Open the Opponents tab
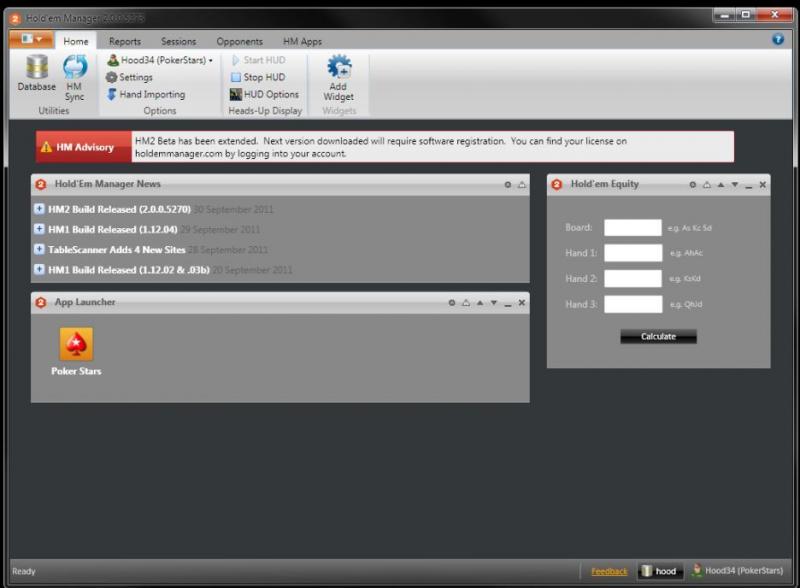This screenshot has width=800, height=588. (239, 41)
